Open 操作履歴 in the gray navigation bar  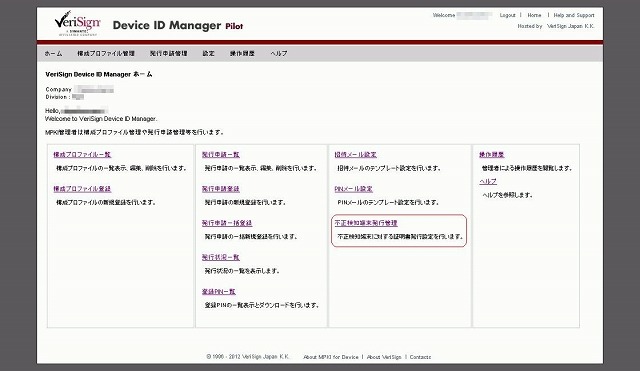point(242,53)
